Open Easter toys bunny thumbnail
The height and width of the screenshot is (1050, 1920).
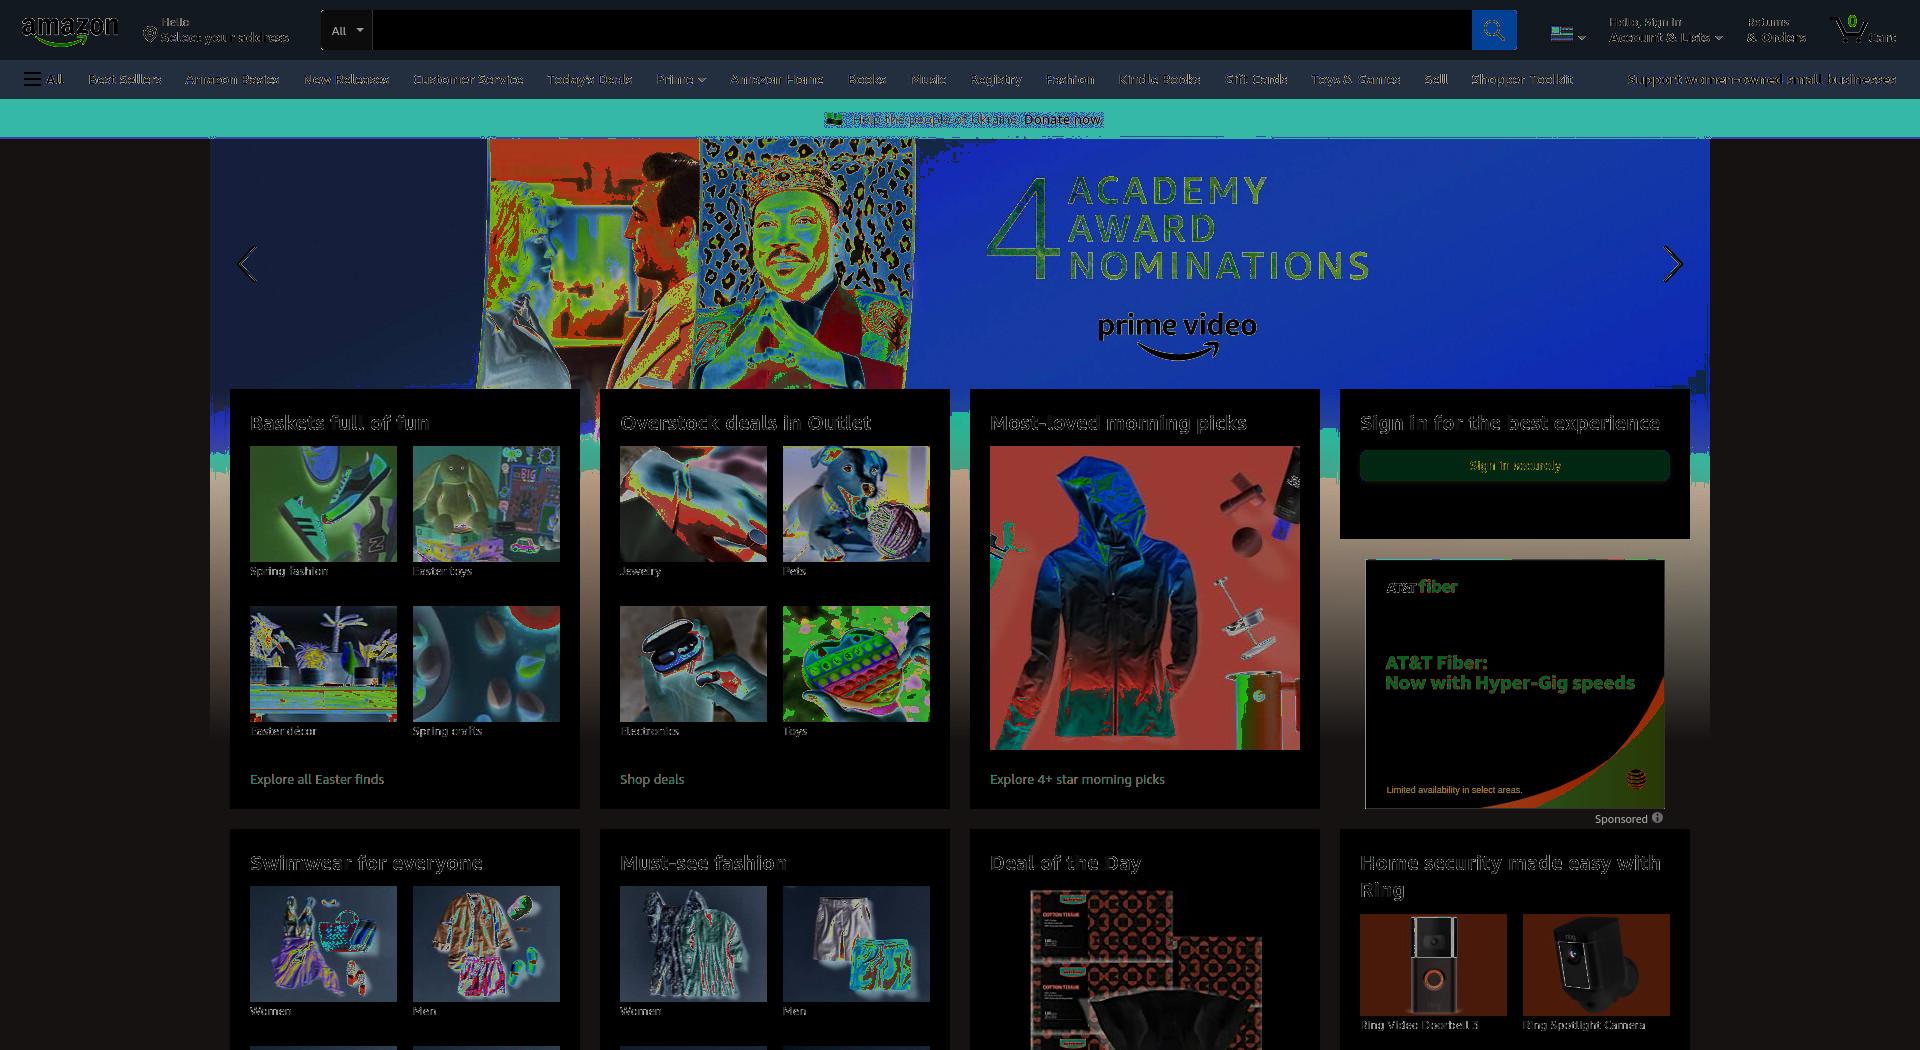(x=486, y=504)
